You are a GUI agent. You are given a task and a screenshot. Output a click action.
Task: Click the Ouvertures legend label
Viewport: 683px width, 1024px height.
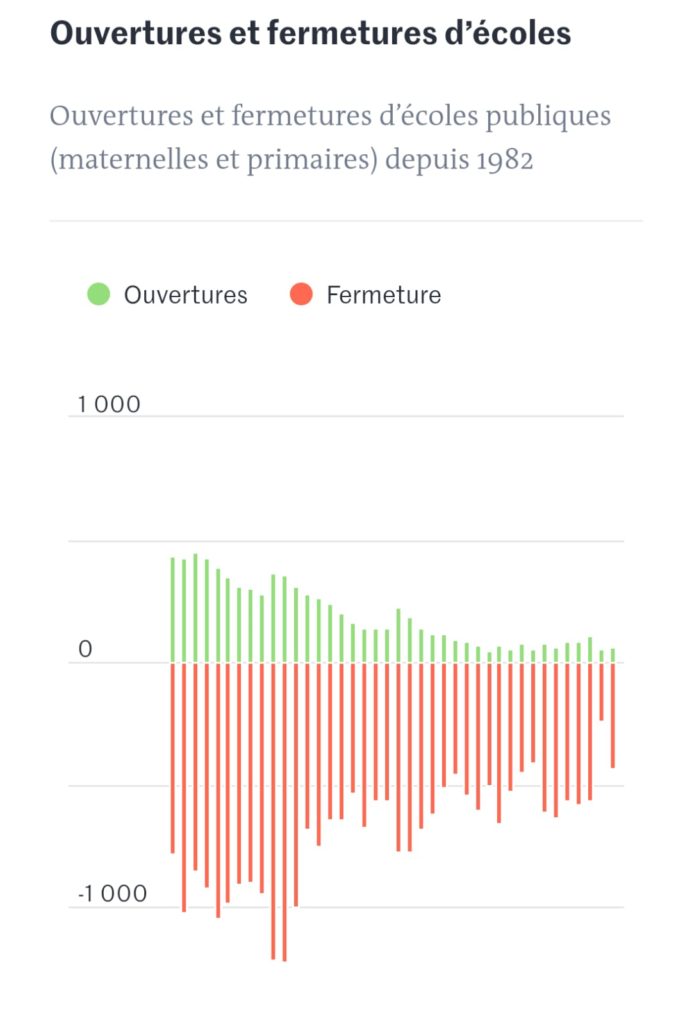pos(185,295)
